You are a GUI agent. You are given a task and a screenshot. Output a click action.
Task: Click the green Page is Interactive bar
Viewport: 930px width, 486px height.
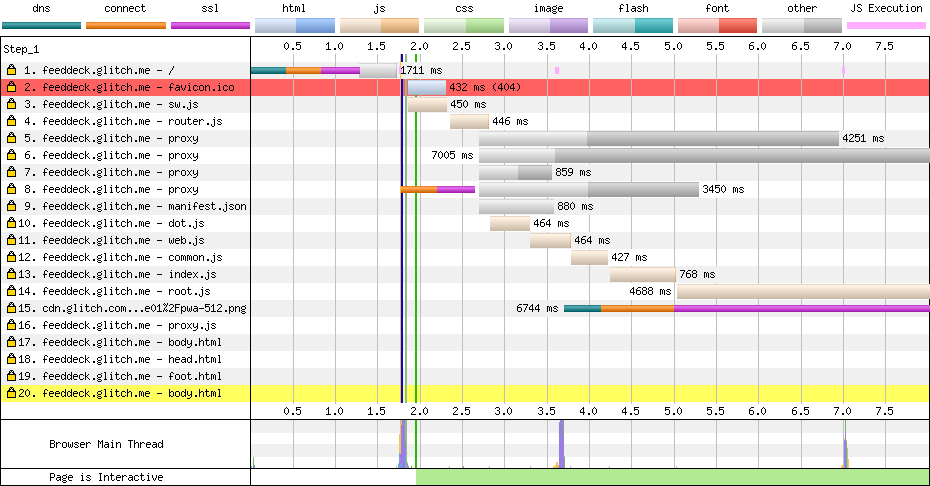[672, 477]
